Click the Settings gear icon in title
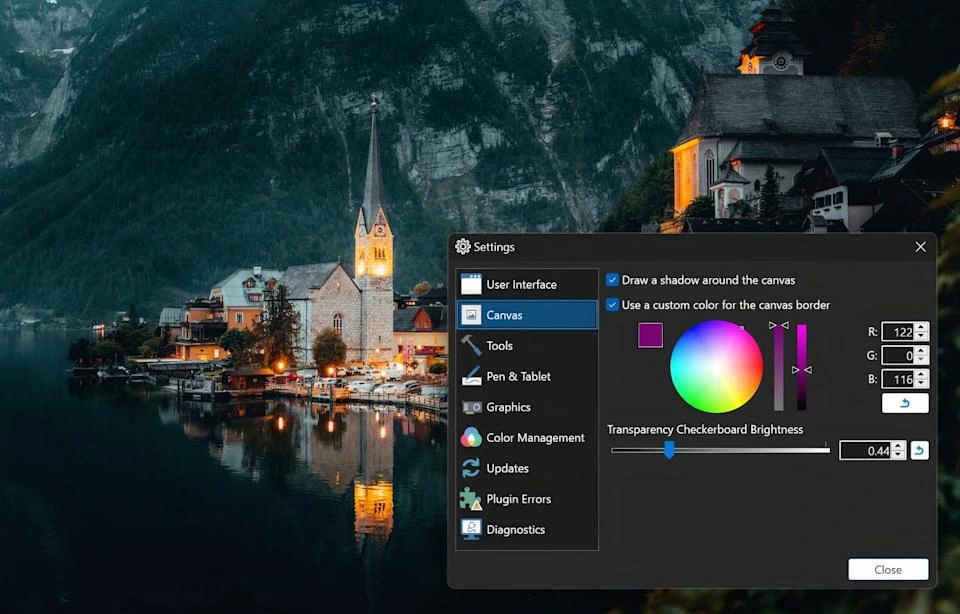 click(x=463, y=246)
